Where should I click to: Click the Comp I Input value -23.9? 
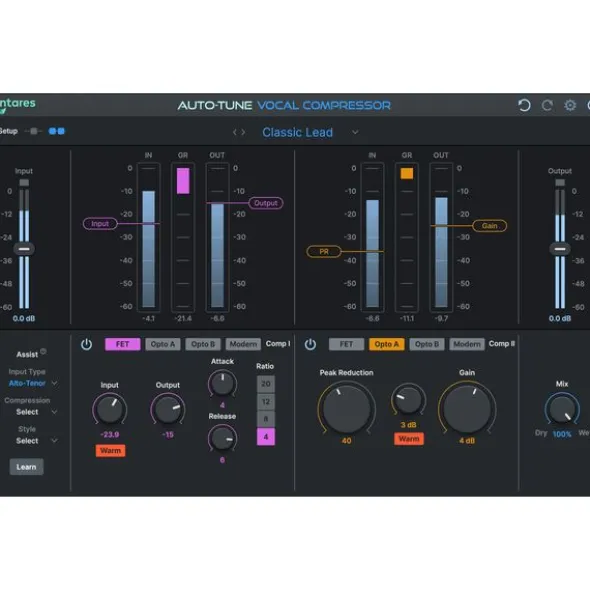[x=110, y=435]
